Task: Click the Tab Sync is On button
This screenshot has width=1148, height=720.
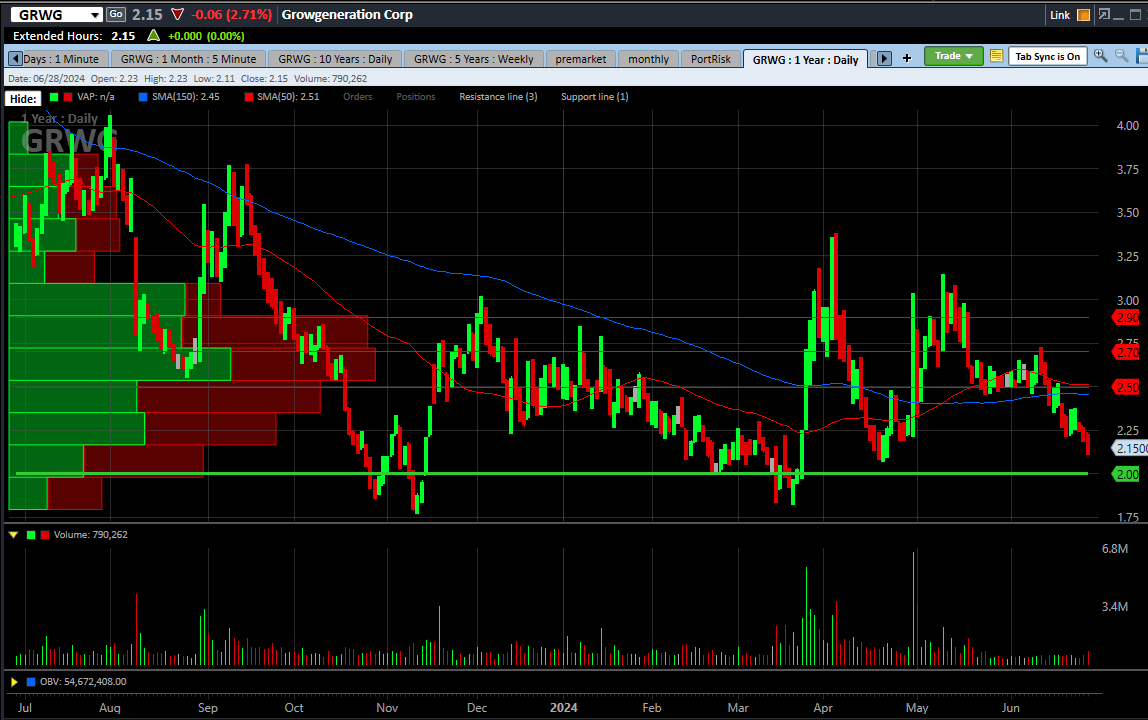Action: [1048, 56]
